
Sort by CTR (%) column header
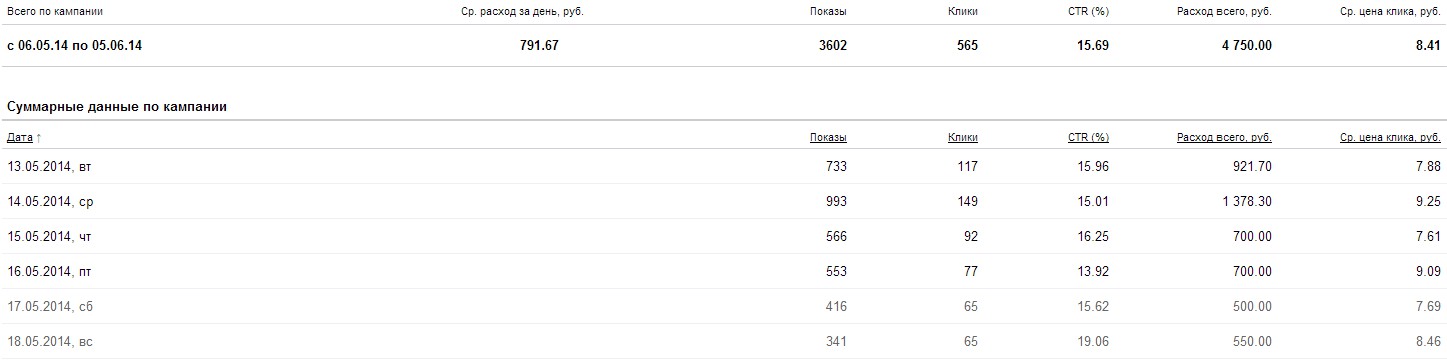[x=1087, y=137]
